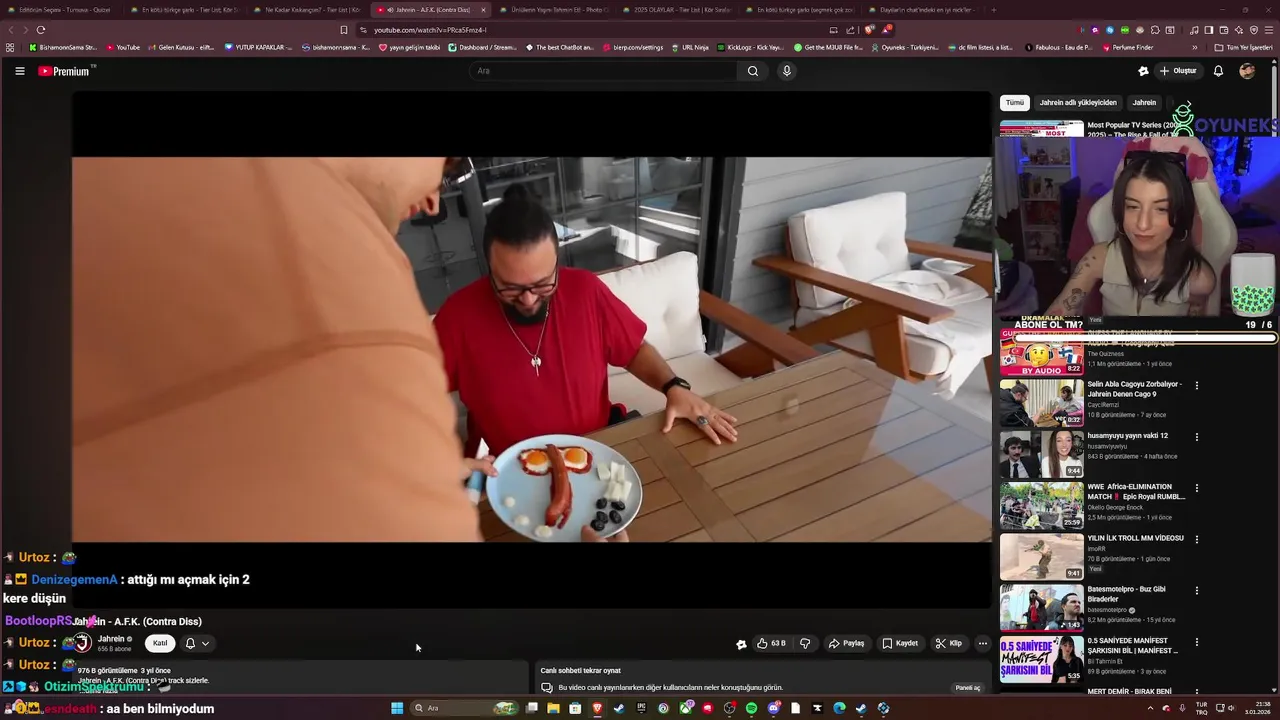The height and width of the screenshot is (720, 1280).
Task: Open 'Batesmotelpro - Buz Gibi Biraderler' thumbnail
Action: [x=1041, y=607]
